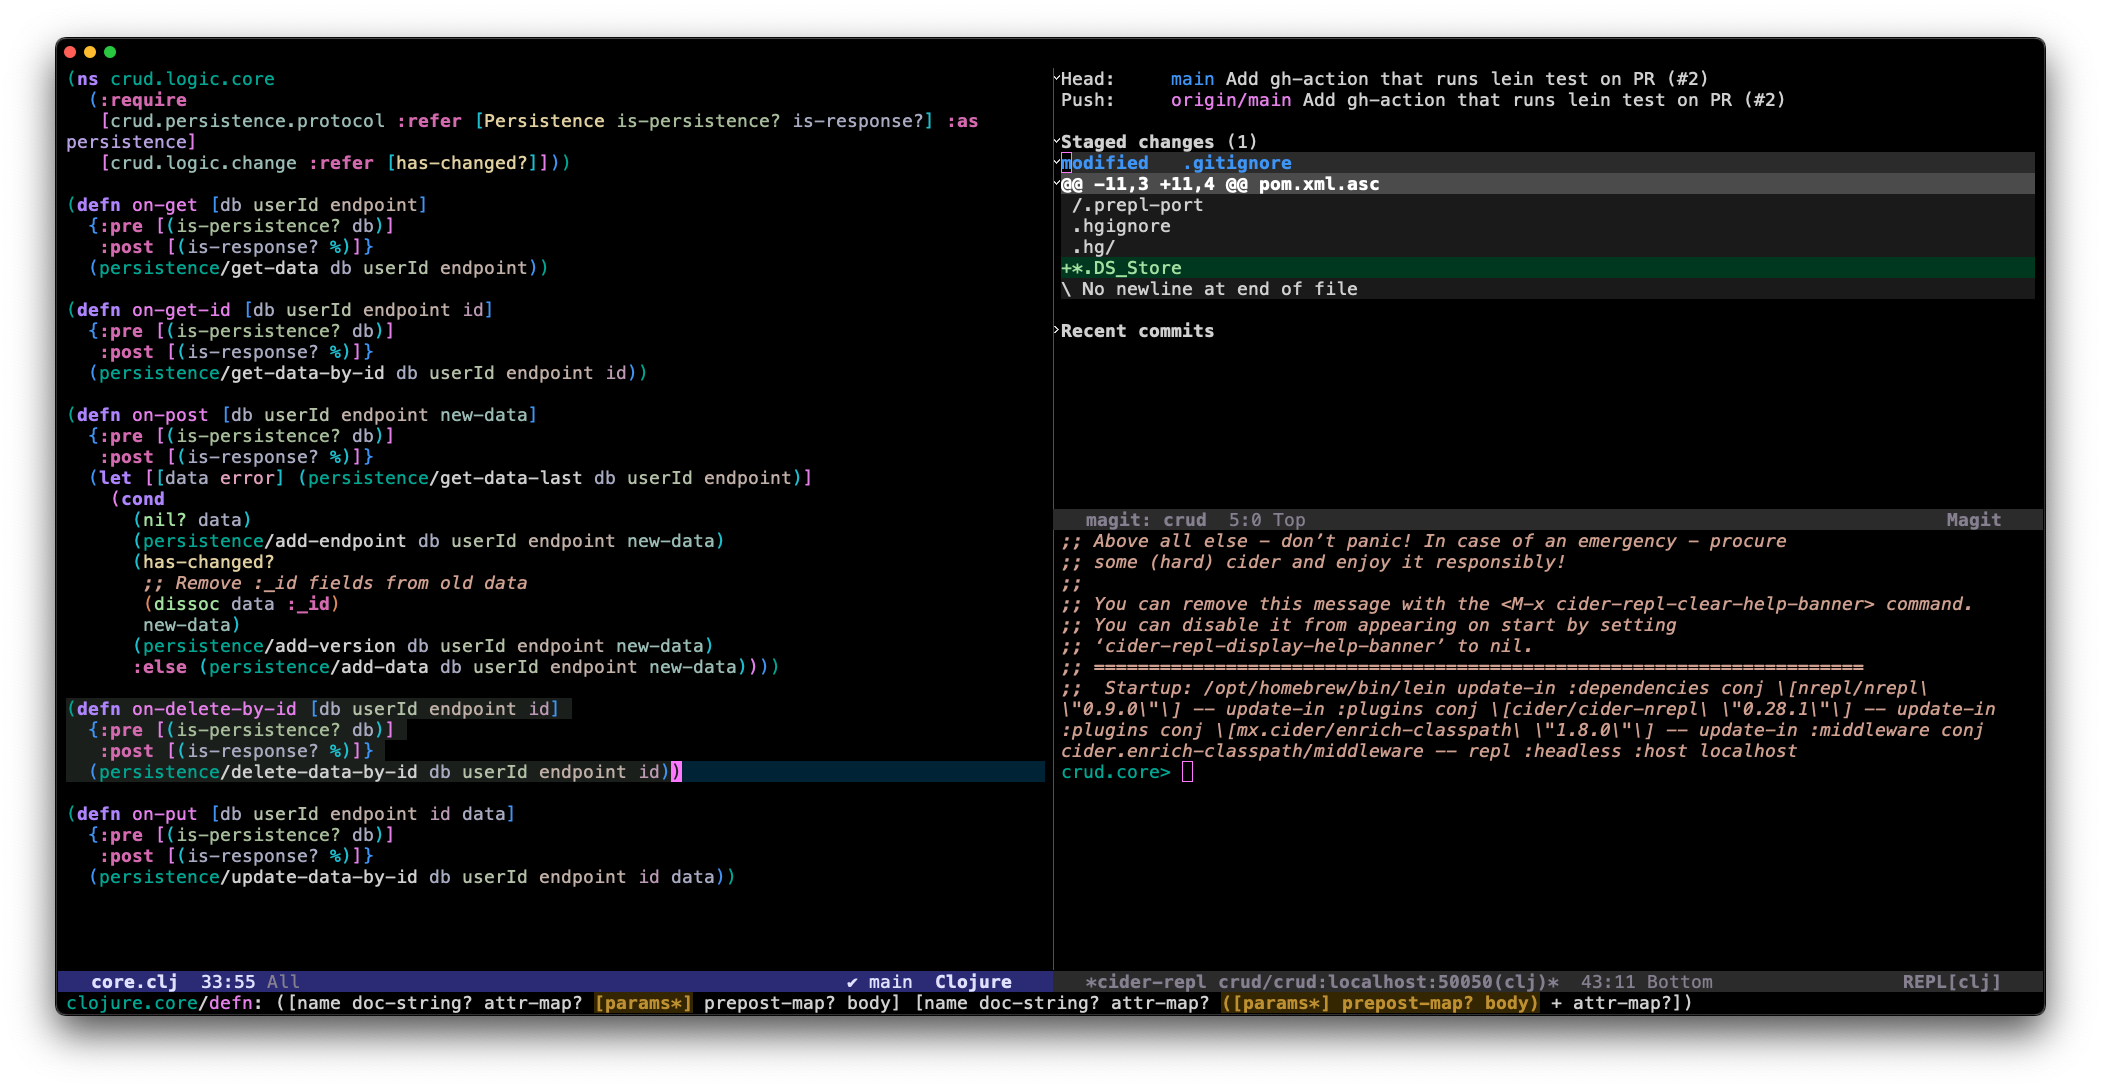This screenshot has height=1089, width=2101.
Task: Click the highlighted [params*] in echo area
Action: pos(643,1002)
